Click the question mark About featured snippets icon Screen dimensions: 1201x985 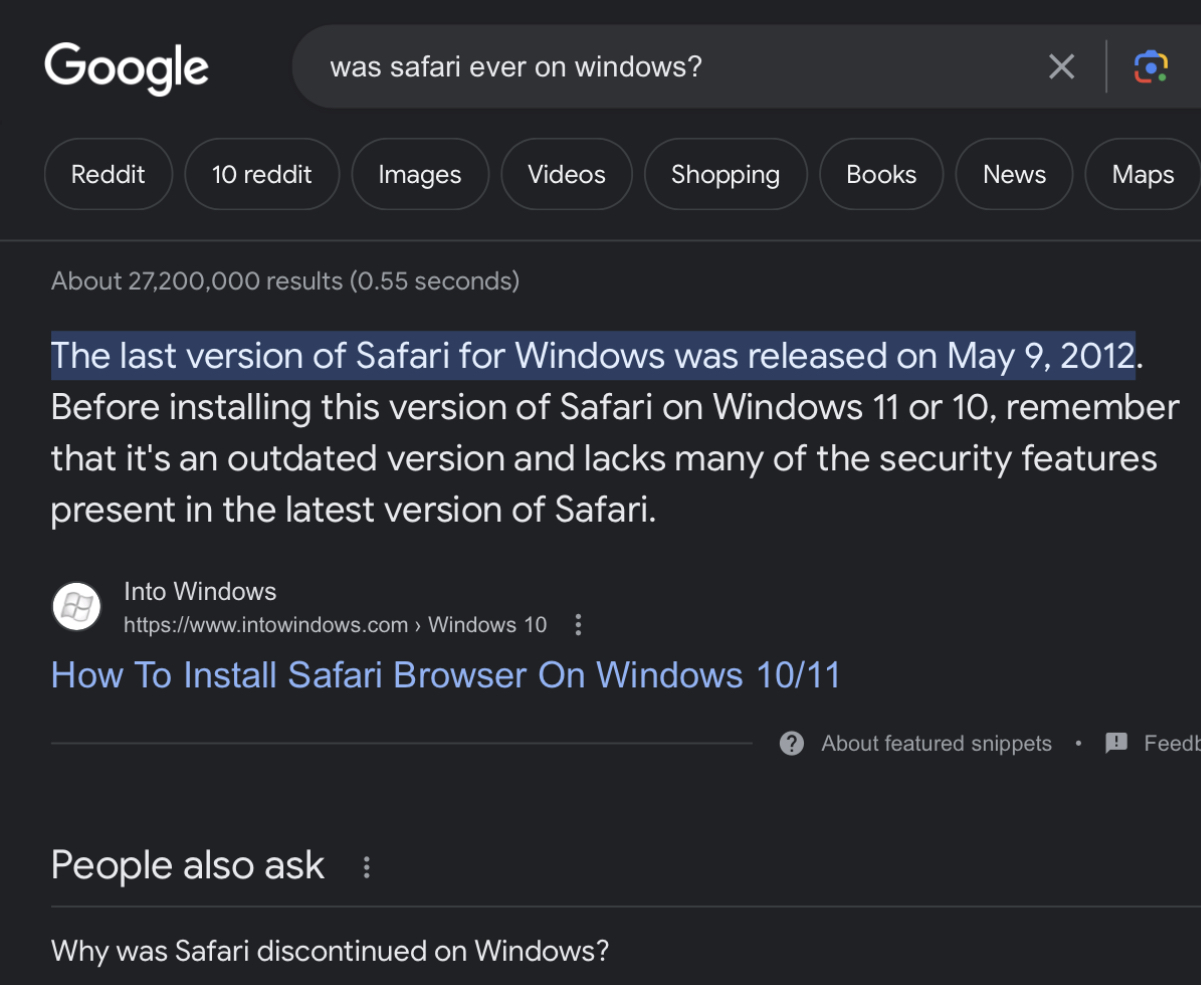791,743
